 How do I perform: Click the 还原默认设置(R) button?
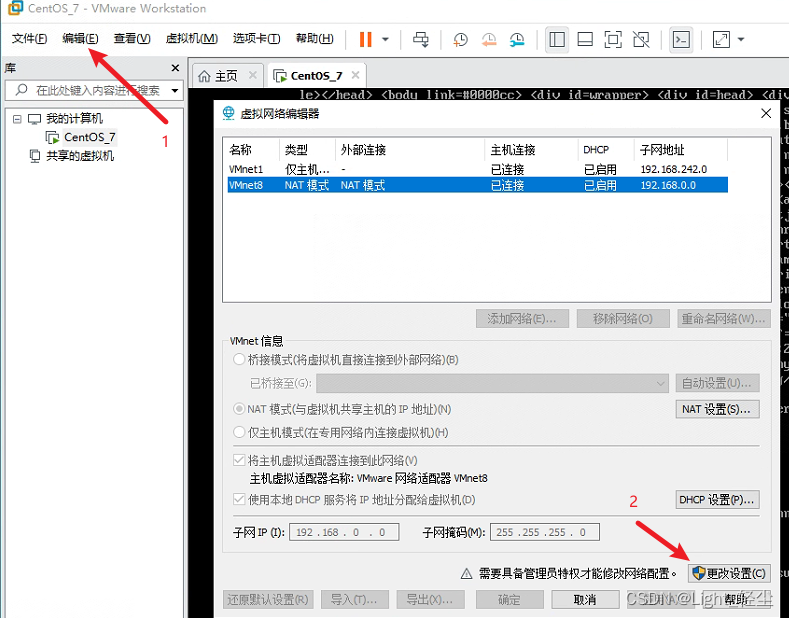(268, 600)
